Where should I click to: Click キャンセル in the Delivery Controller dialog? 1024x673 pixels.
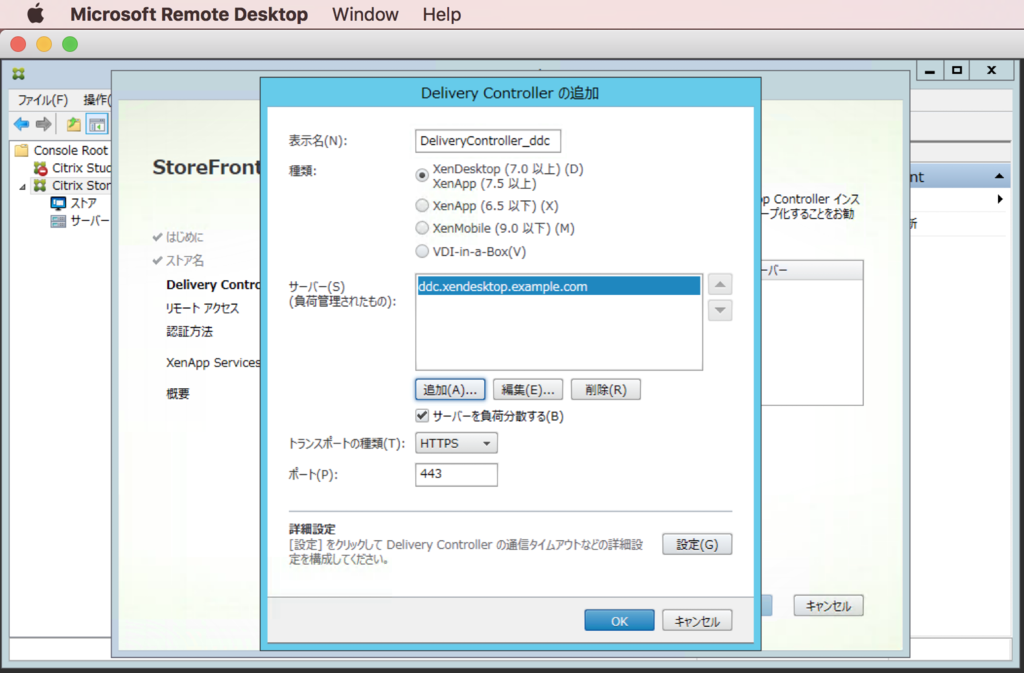[697, 620]
